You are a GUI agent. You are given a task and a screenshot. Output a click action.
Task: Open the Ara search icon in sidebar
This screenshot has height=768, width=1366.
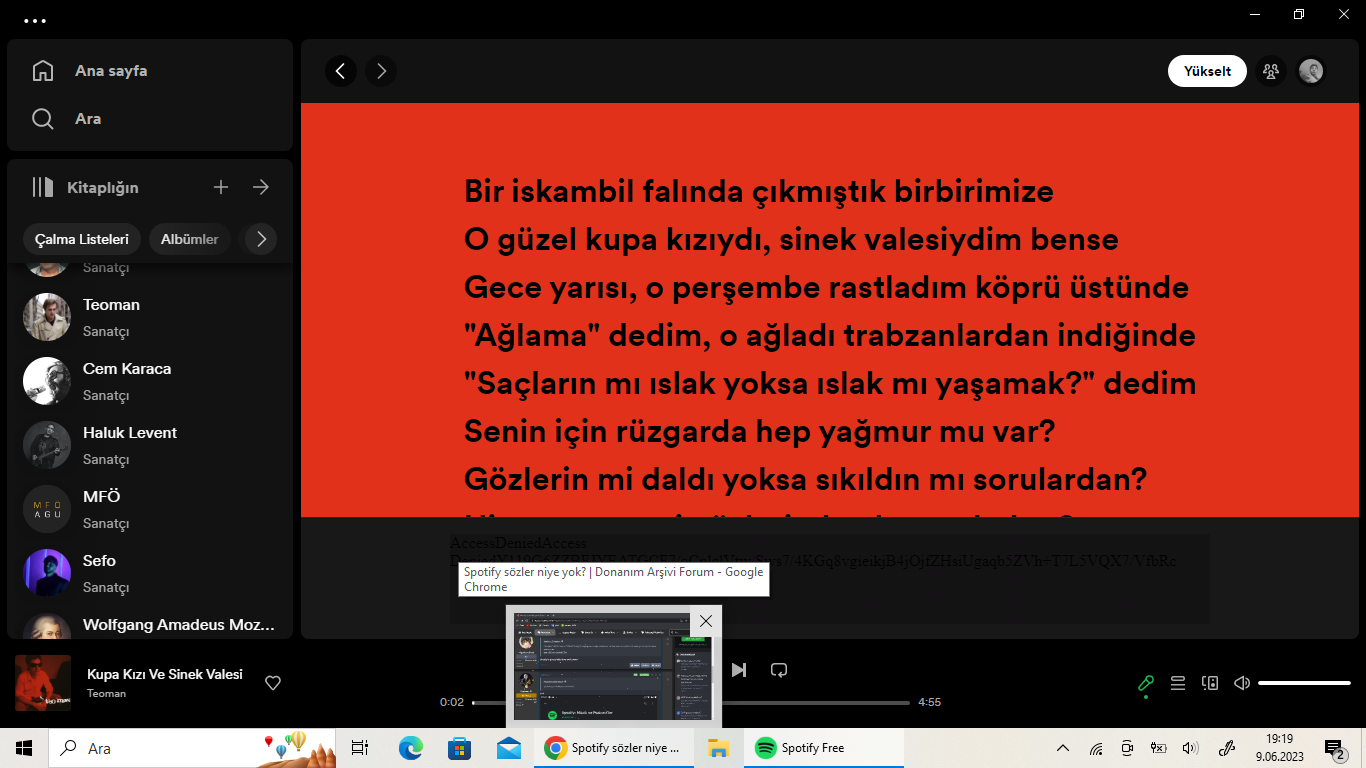pos(43,119)
